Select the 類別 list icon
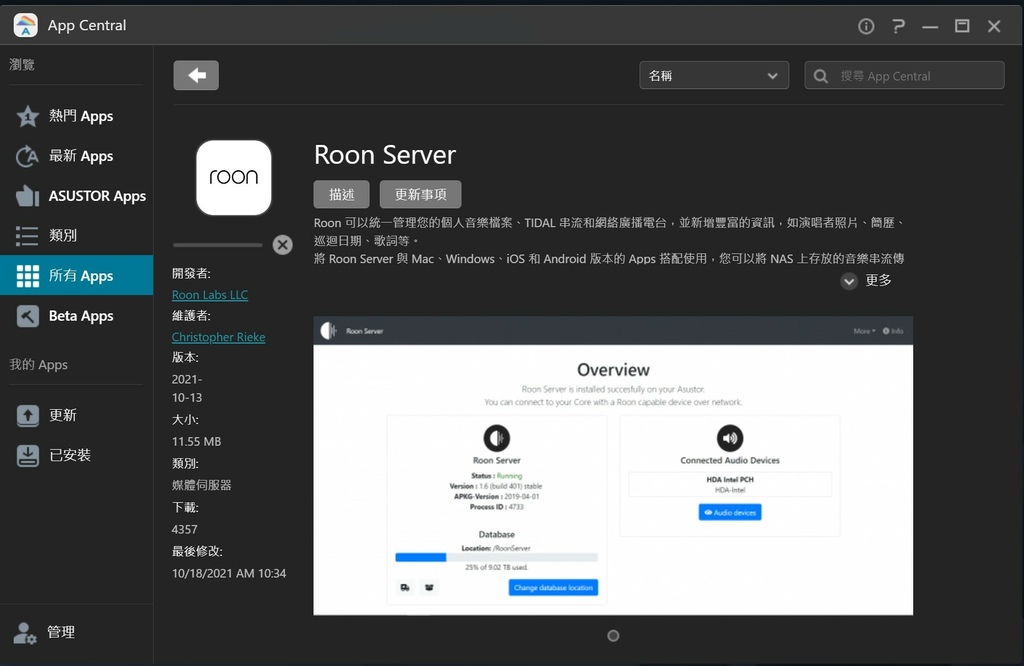Screen dimensions: 1024x666 click(x=27, y=235)
